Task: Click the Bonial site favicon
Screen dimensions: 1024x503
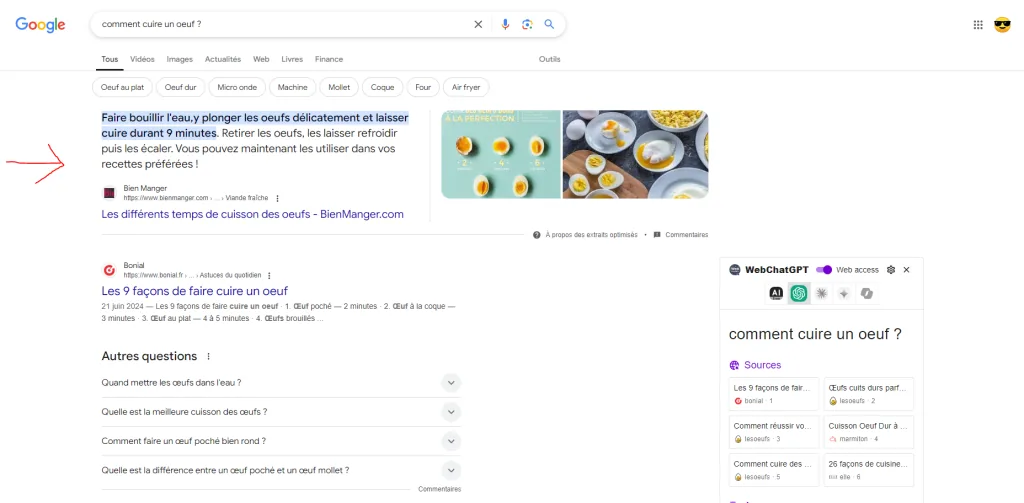Action: [x=109, y=270]
